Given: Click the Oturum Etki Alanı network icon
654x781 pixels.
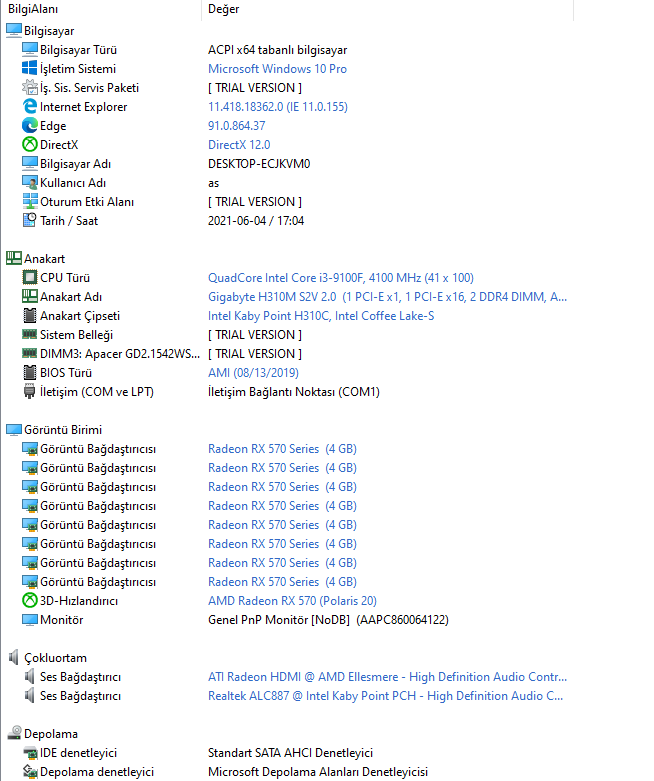Looking at the screenshot, I should tap(30, 201).
